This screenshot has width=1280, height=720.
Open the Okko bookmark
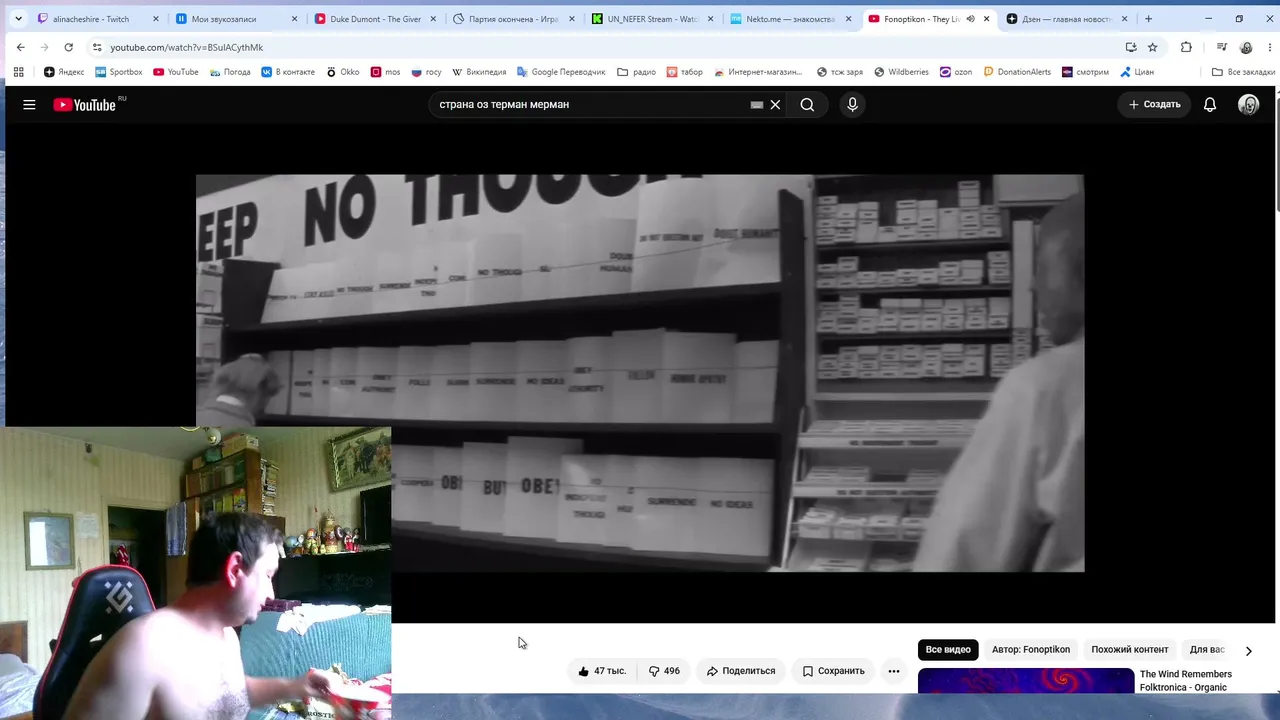click(x=343, y=72)
